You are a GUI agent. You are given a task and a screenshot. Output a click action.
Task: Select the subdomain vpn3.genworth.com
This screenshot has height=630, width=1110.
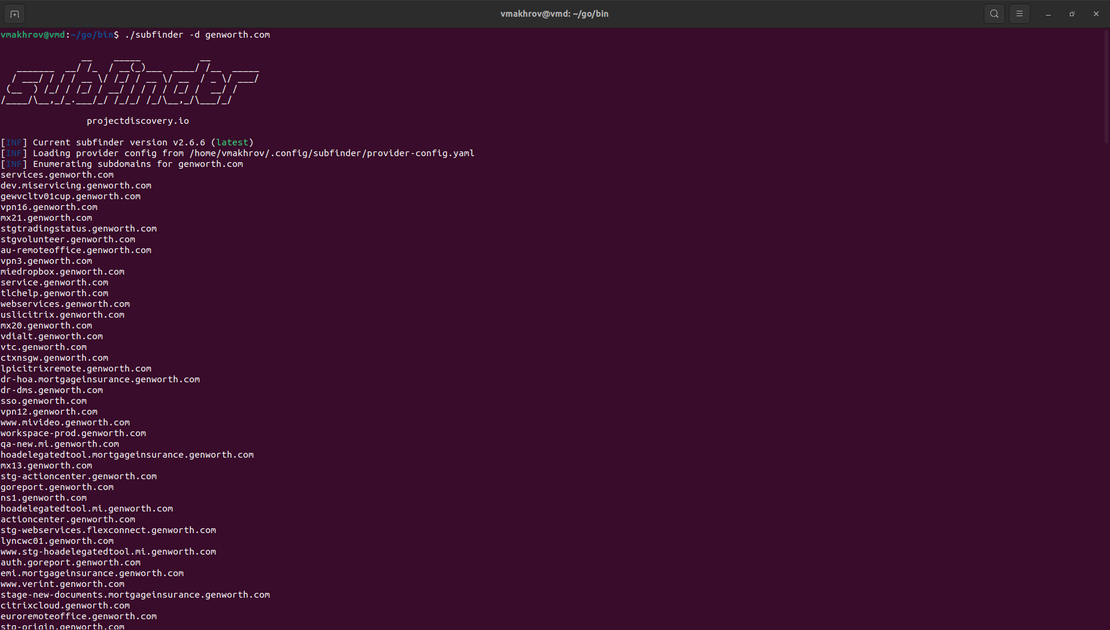(x=48, y=260)
